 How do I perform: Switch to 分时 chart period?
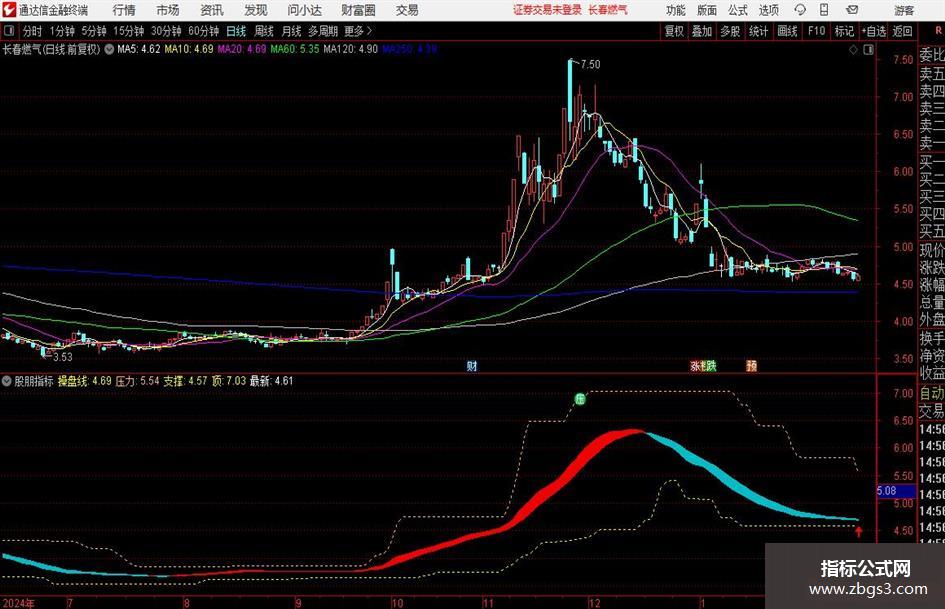coord(33,31)
